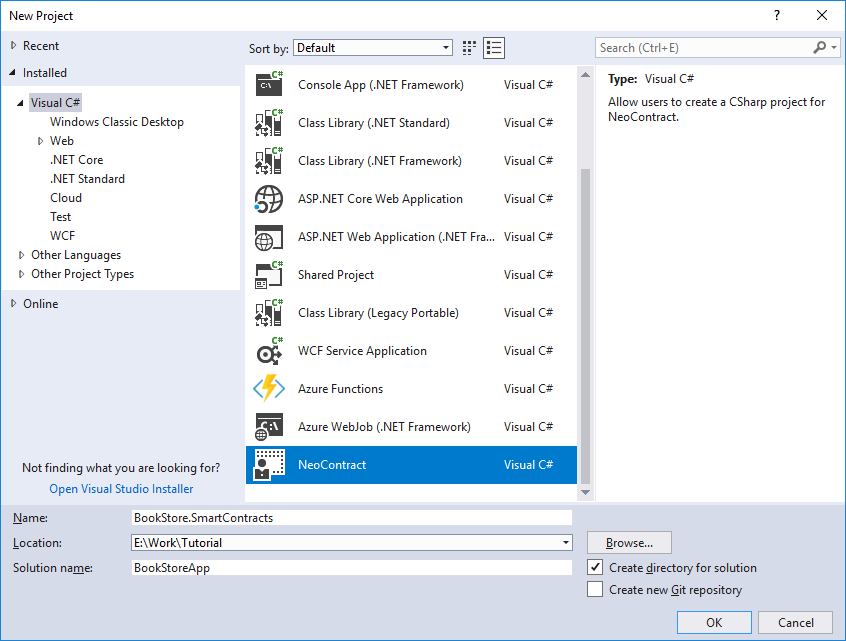
Task: Open the Location path dropdown arrow
Action: [565, 543]
